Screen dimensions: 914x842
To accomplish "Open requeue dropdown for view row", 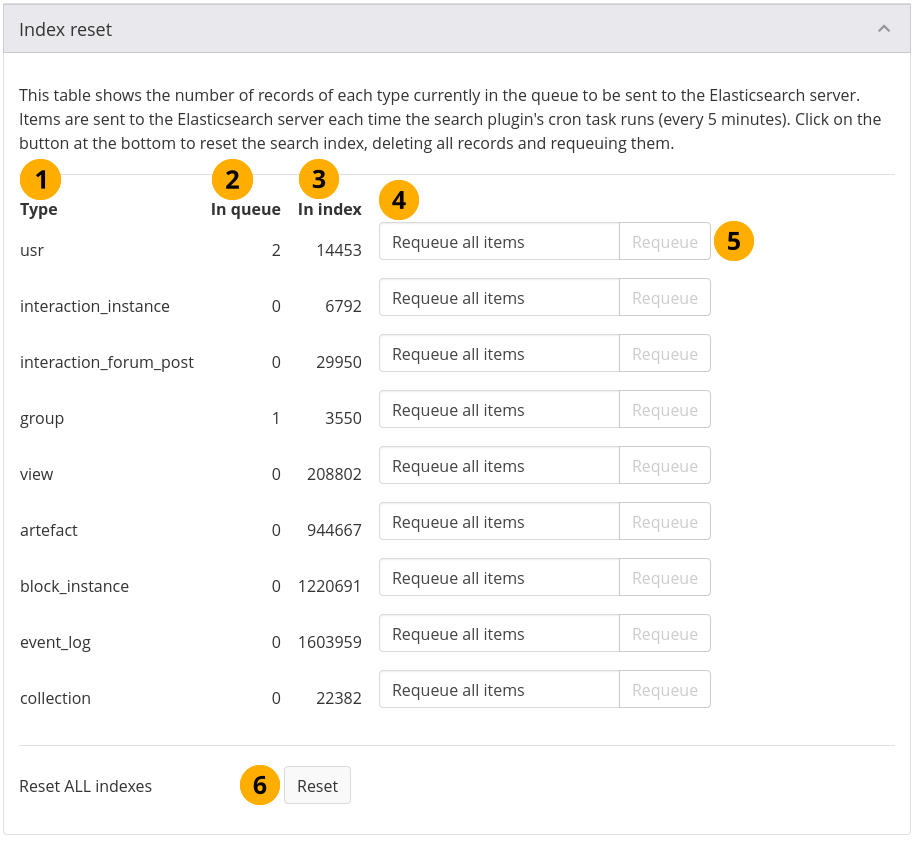I will pyautogui.click(x=499, y=466).
